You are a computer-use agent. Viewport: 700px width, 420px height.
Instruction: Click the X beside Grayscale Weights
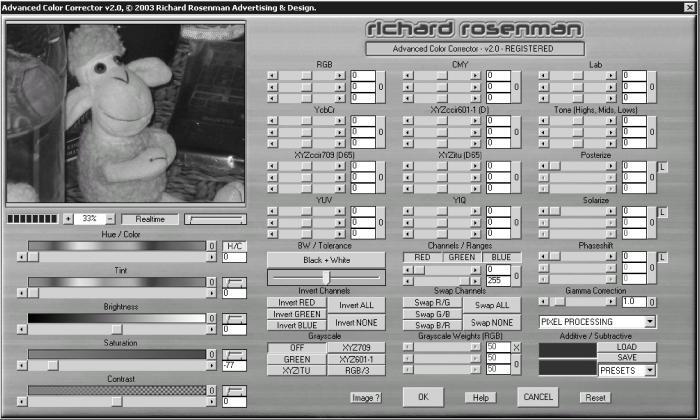point(517,347)
